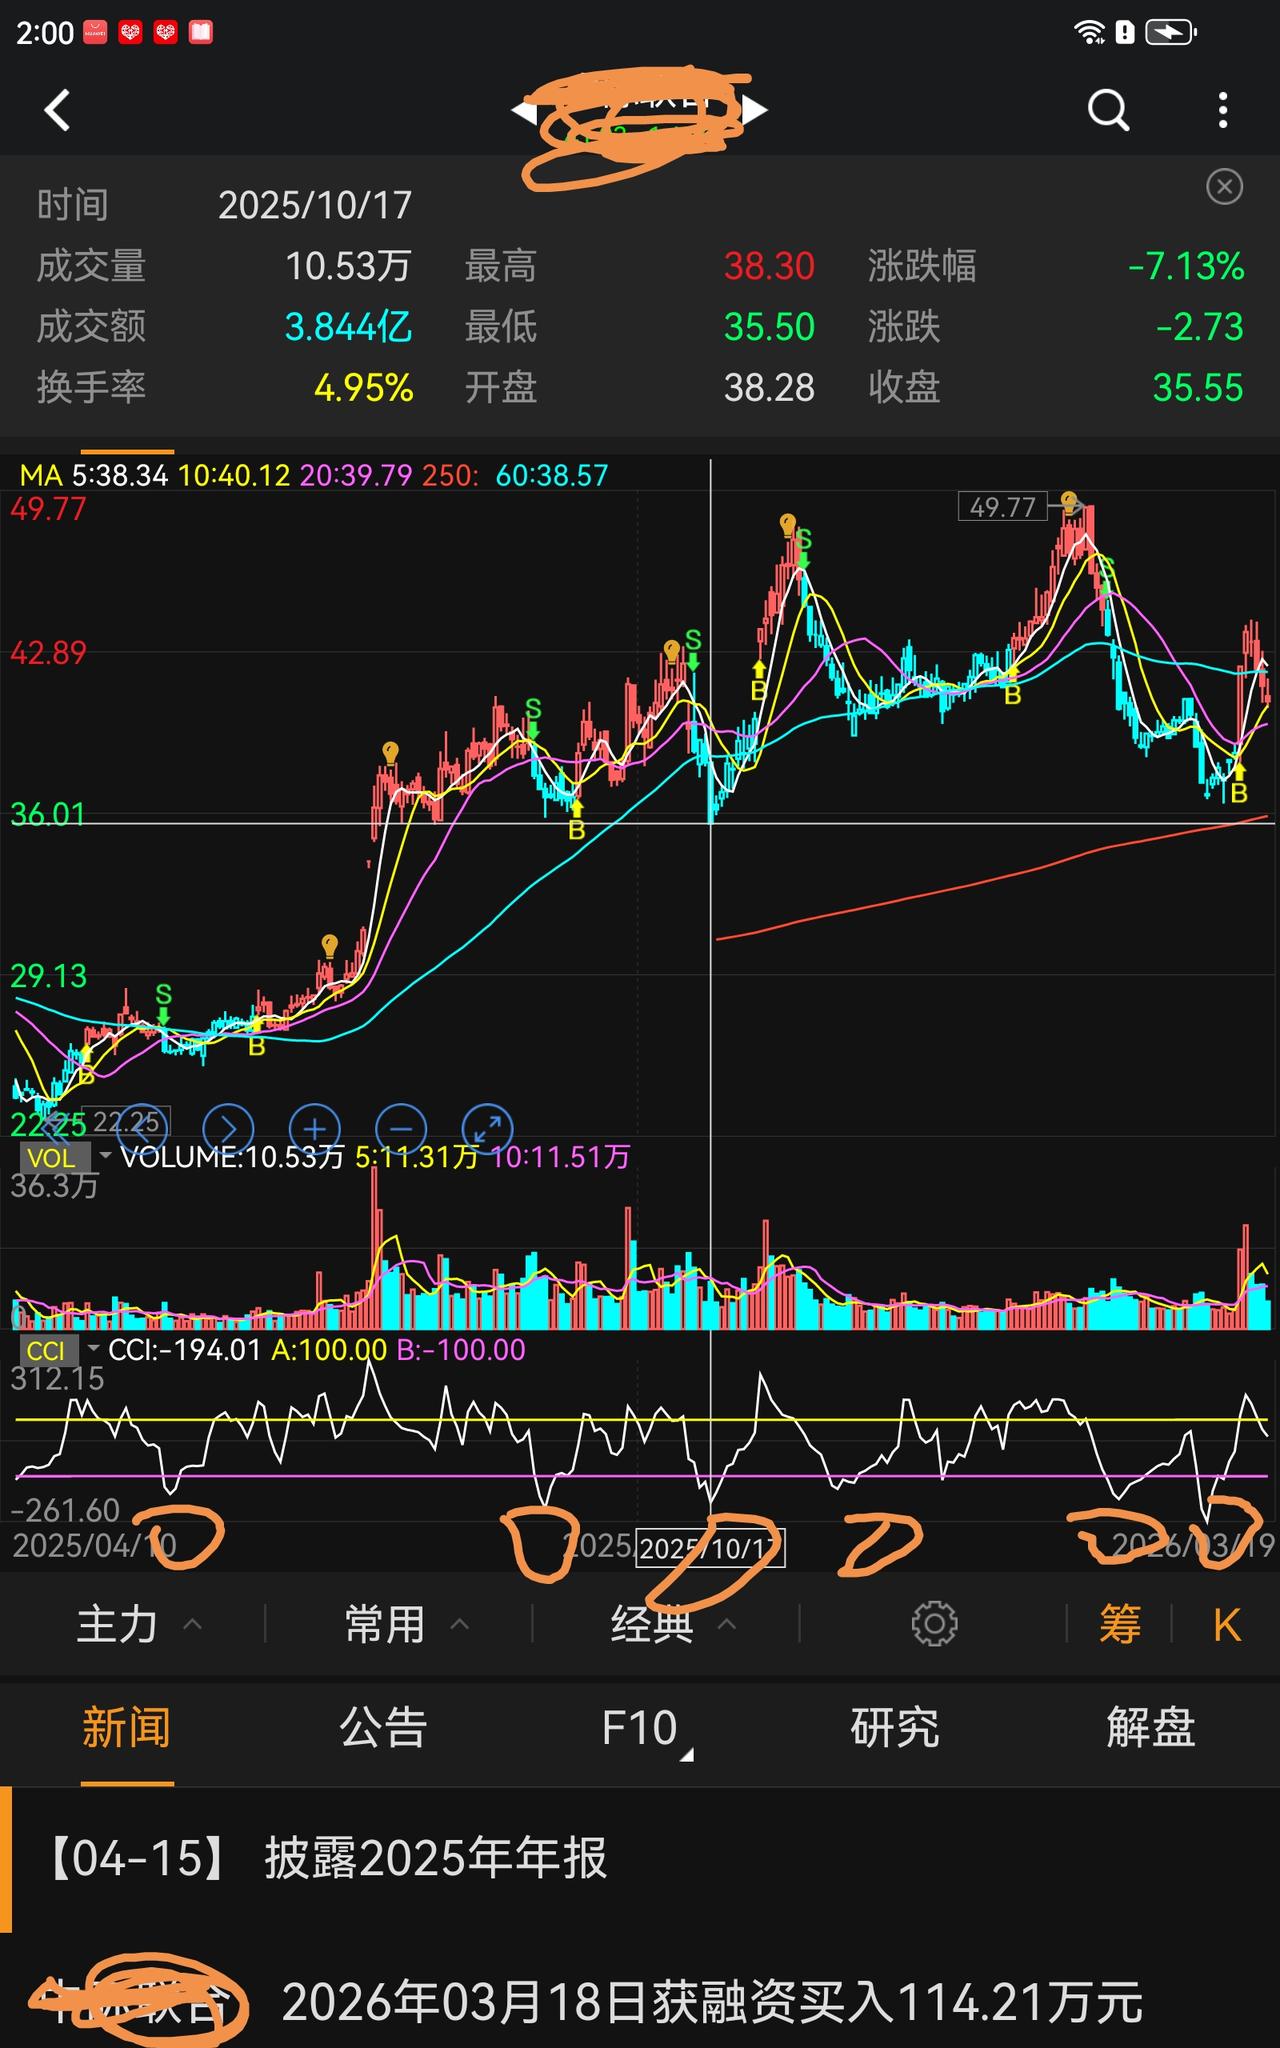The image size is (1280, 2048).
Task: Switch to the 新闻 tab
Action: coord(127,1727)
